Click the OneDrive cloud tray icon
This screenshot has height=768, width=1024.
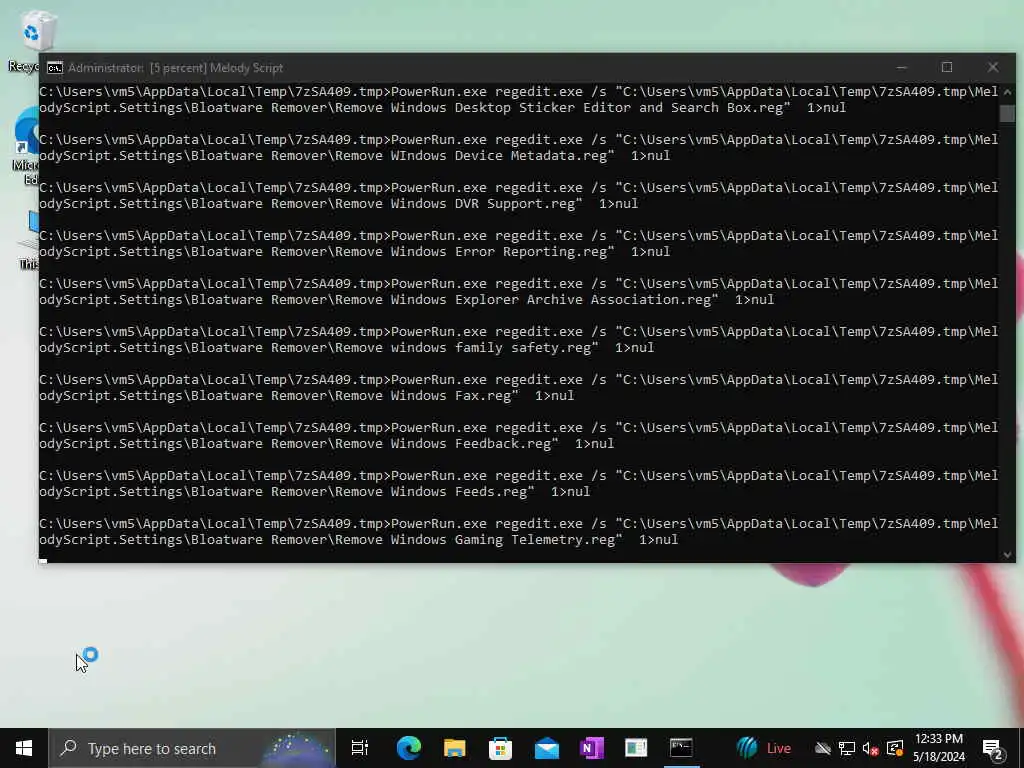[823, 748]
